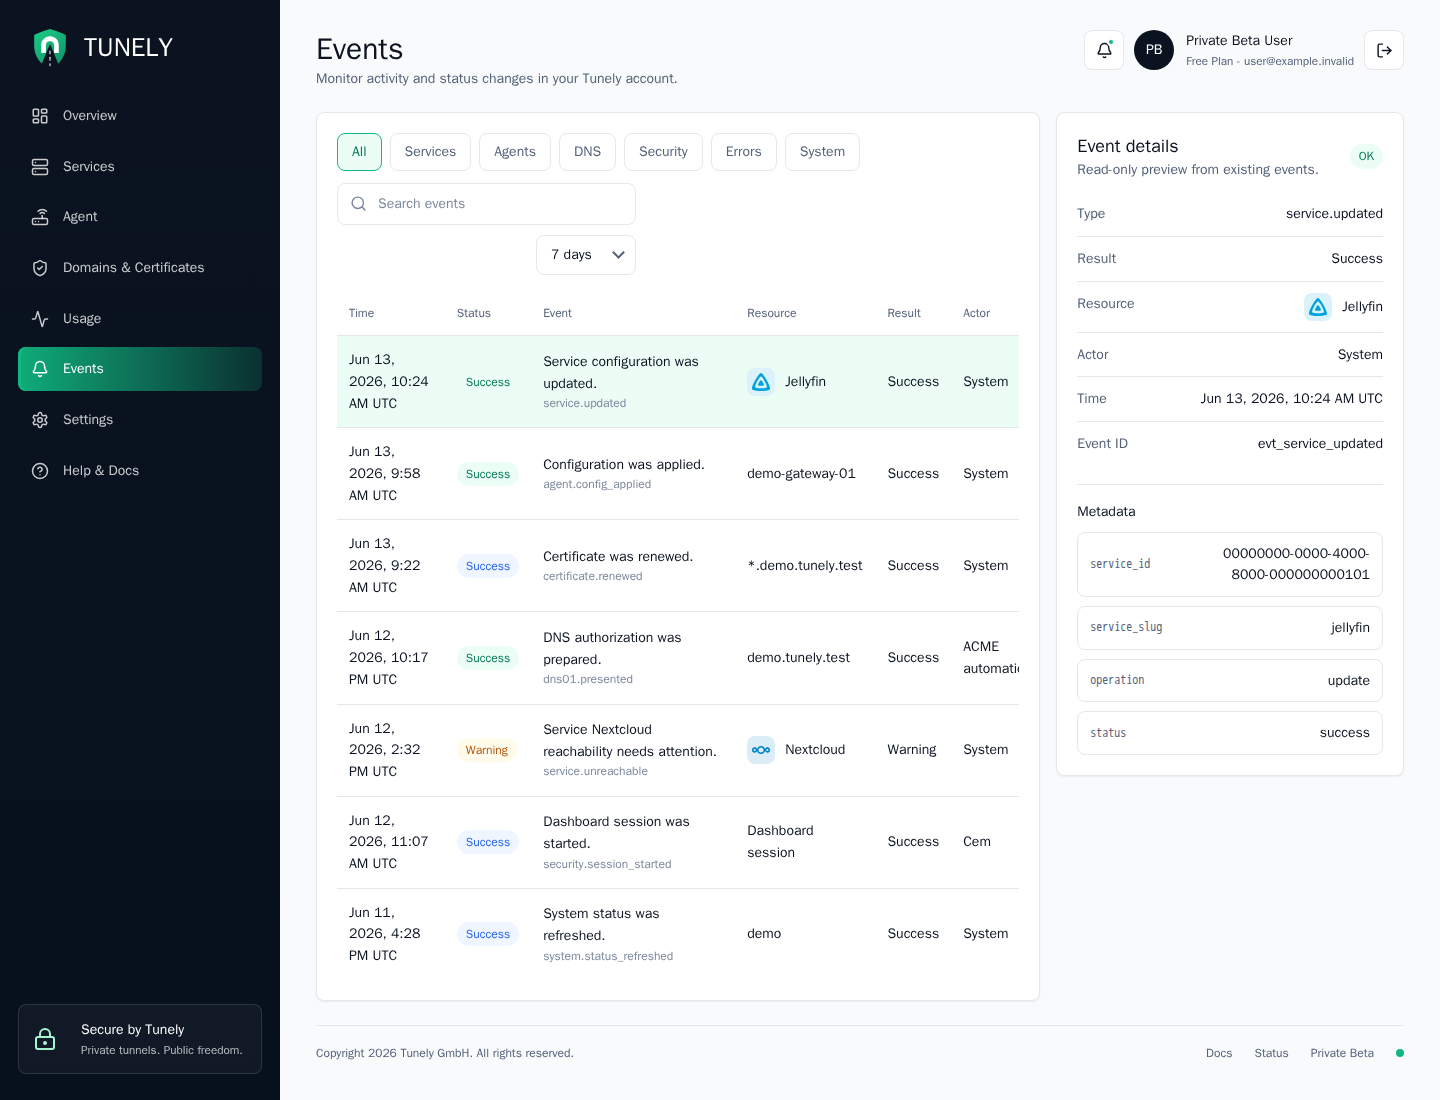The image size is (1440, 1100).
Task: Click the lock icon in Secure by Tunely card
Action: 45,1039
